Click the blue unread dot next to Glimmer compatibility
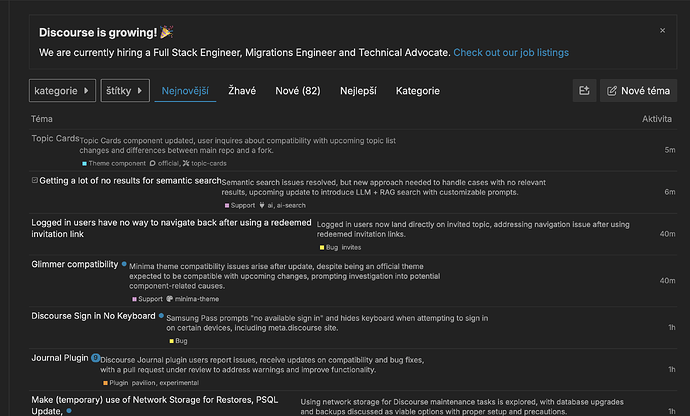This screenshot has height=416, width=690. 124,264
